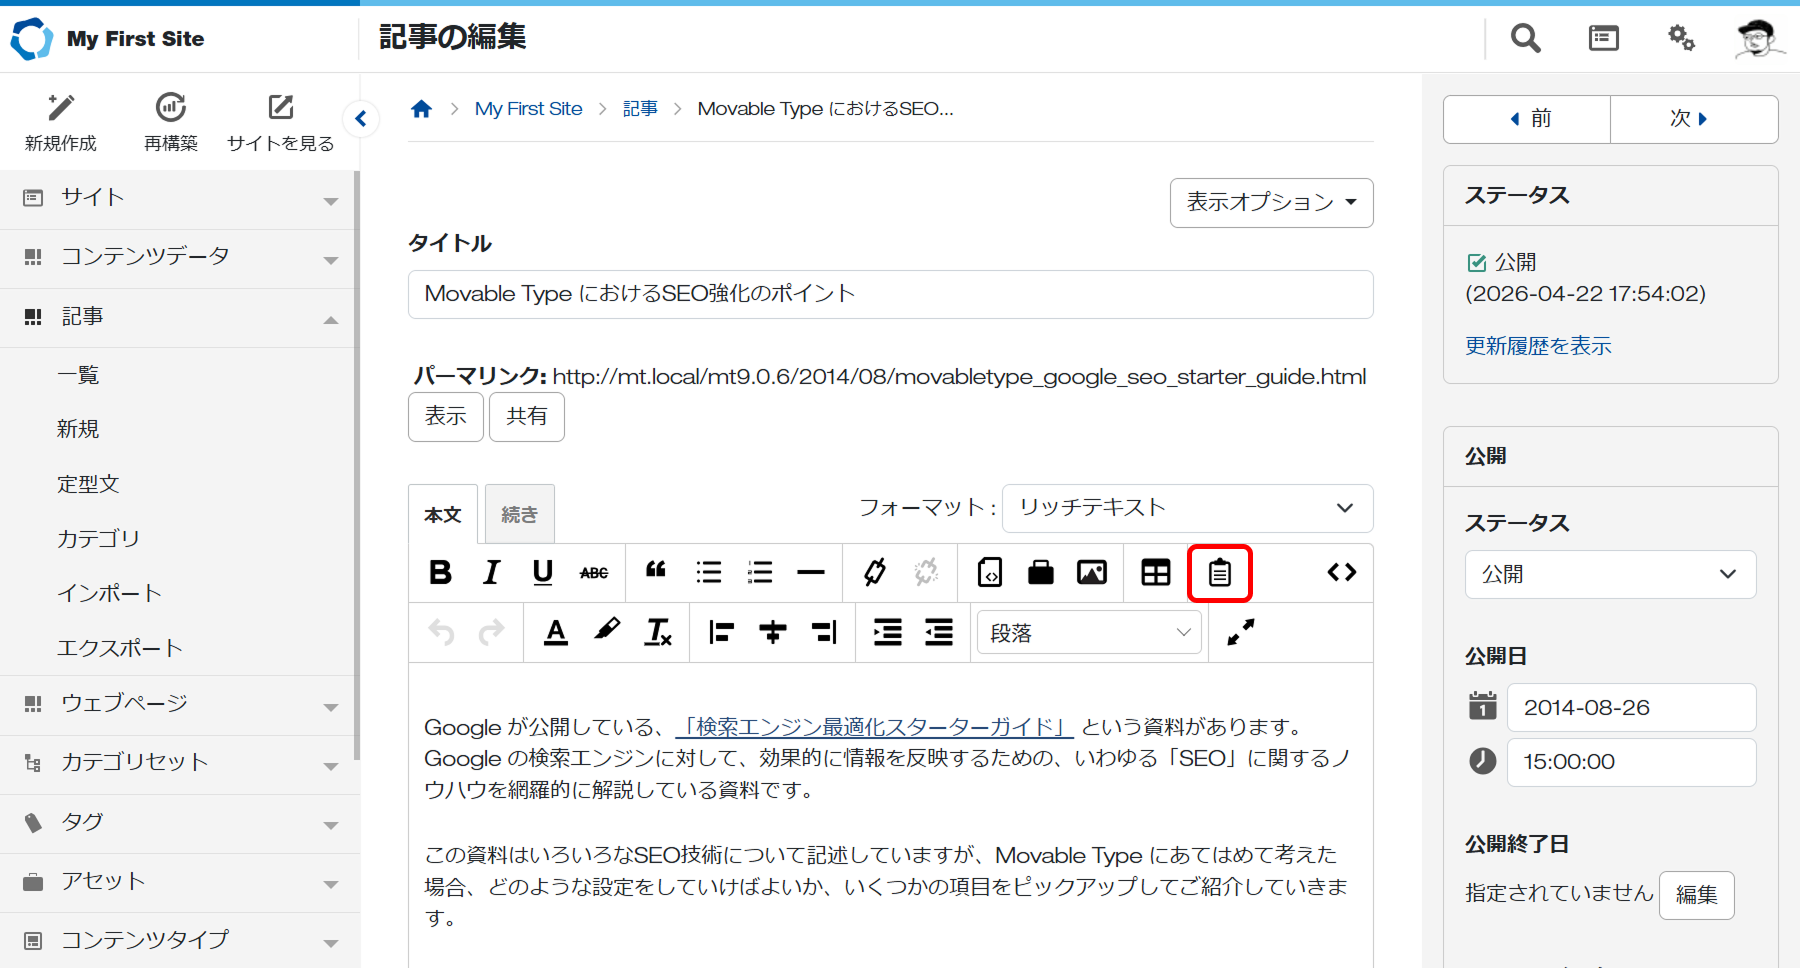Insert a blockquote into the article body
The width and height of the screenshot is (1800, 968).
click(656, 572)
